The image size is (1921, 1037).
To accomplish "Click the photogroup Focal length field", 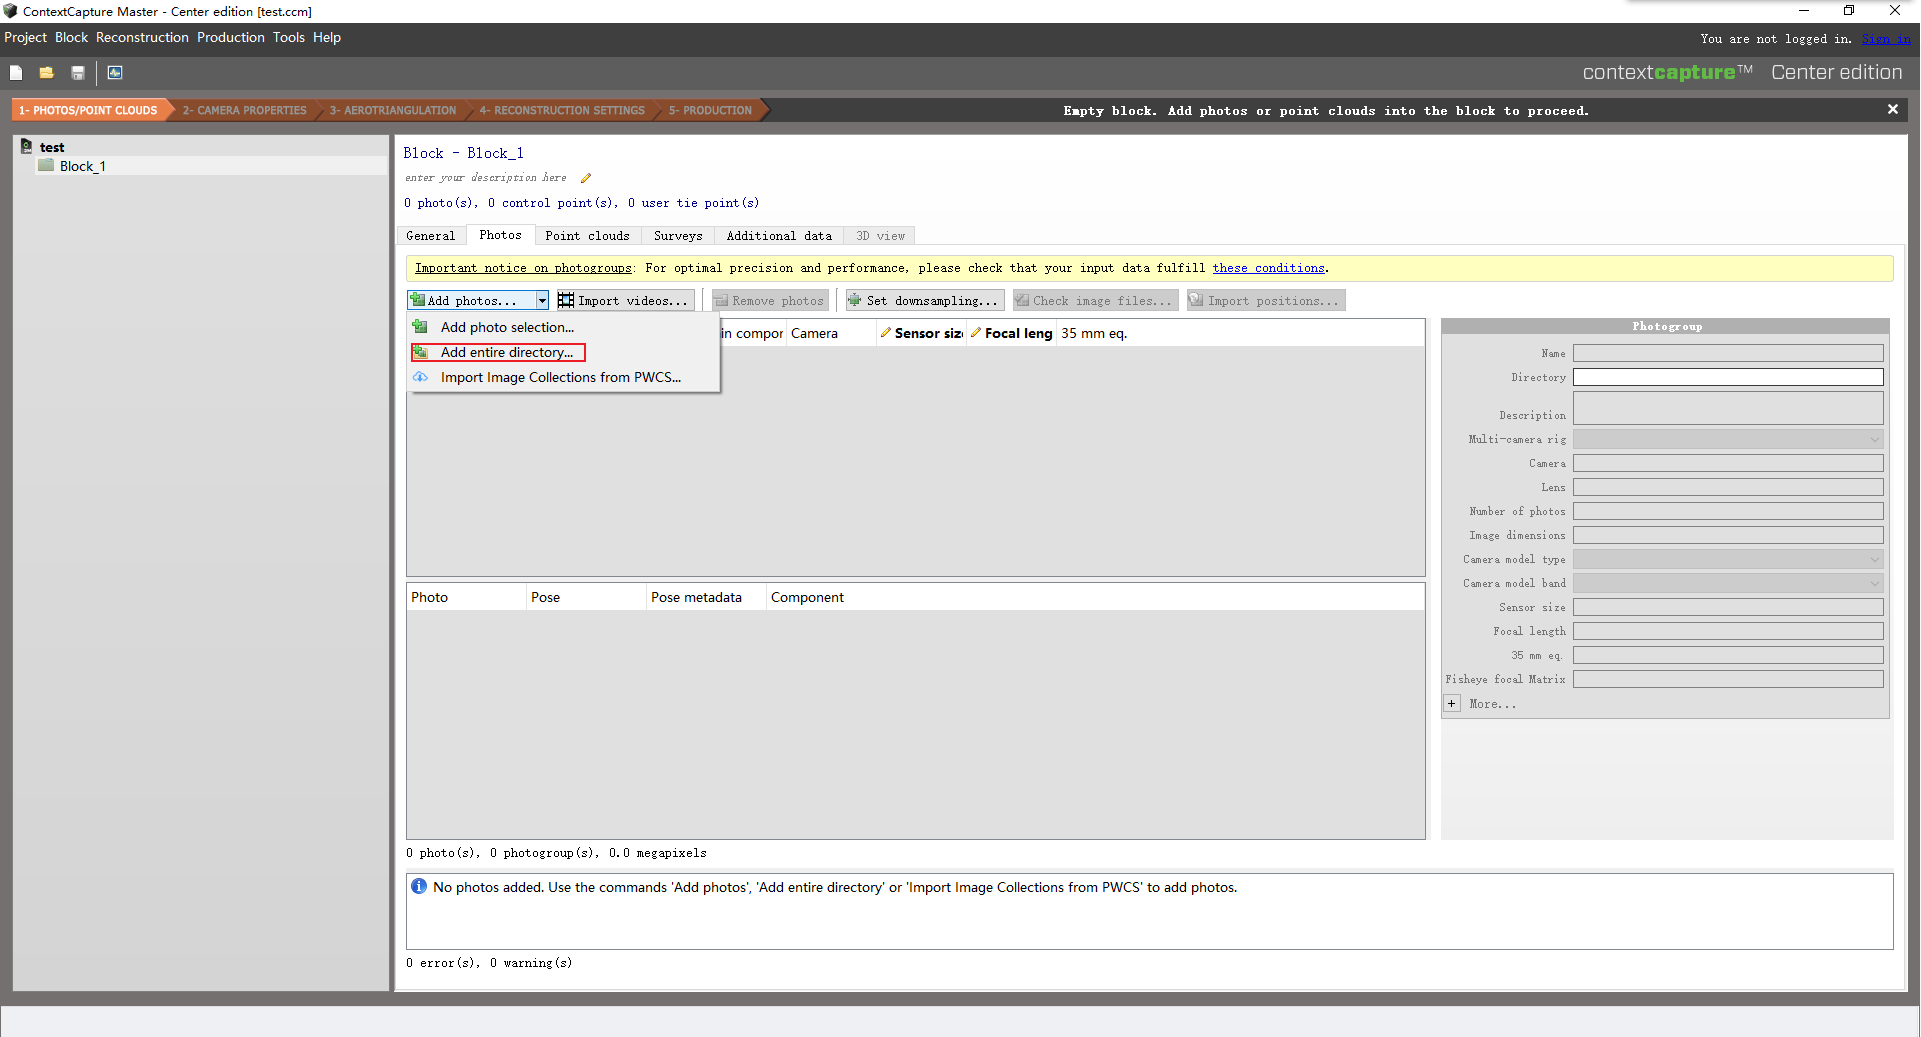I will 1727,631.
